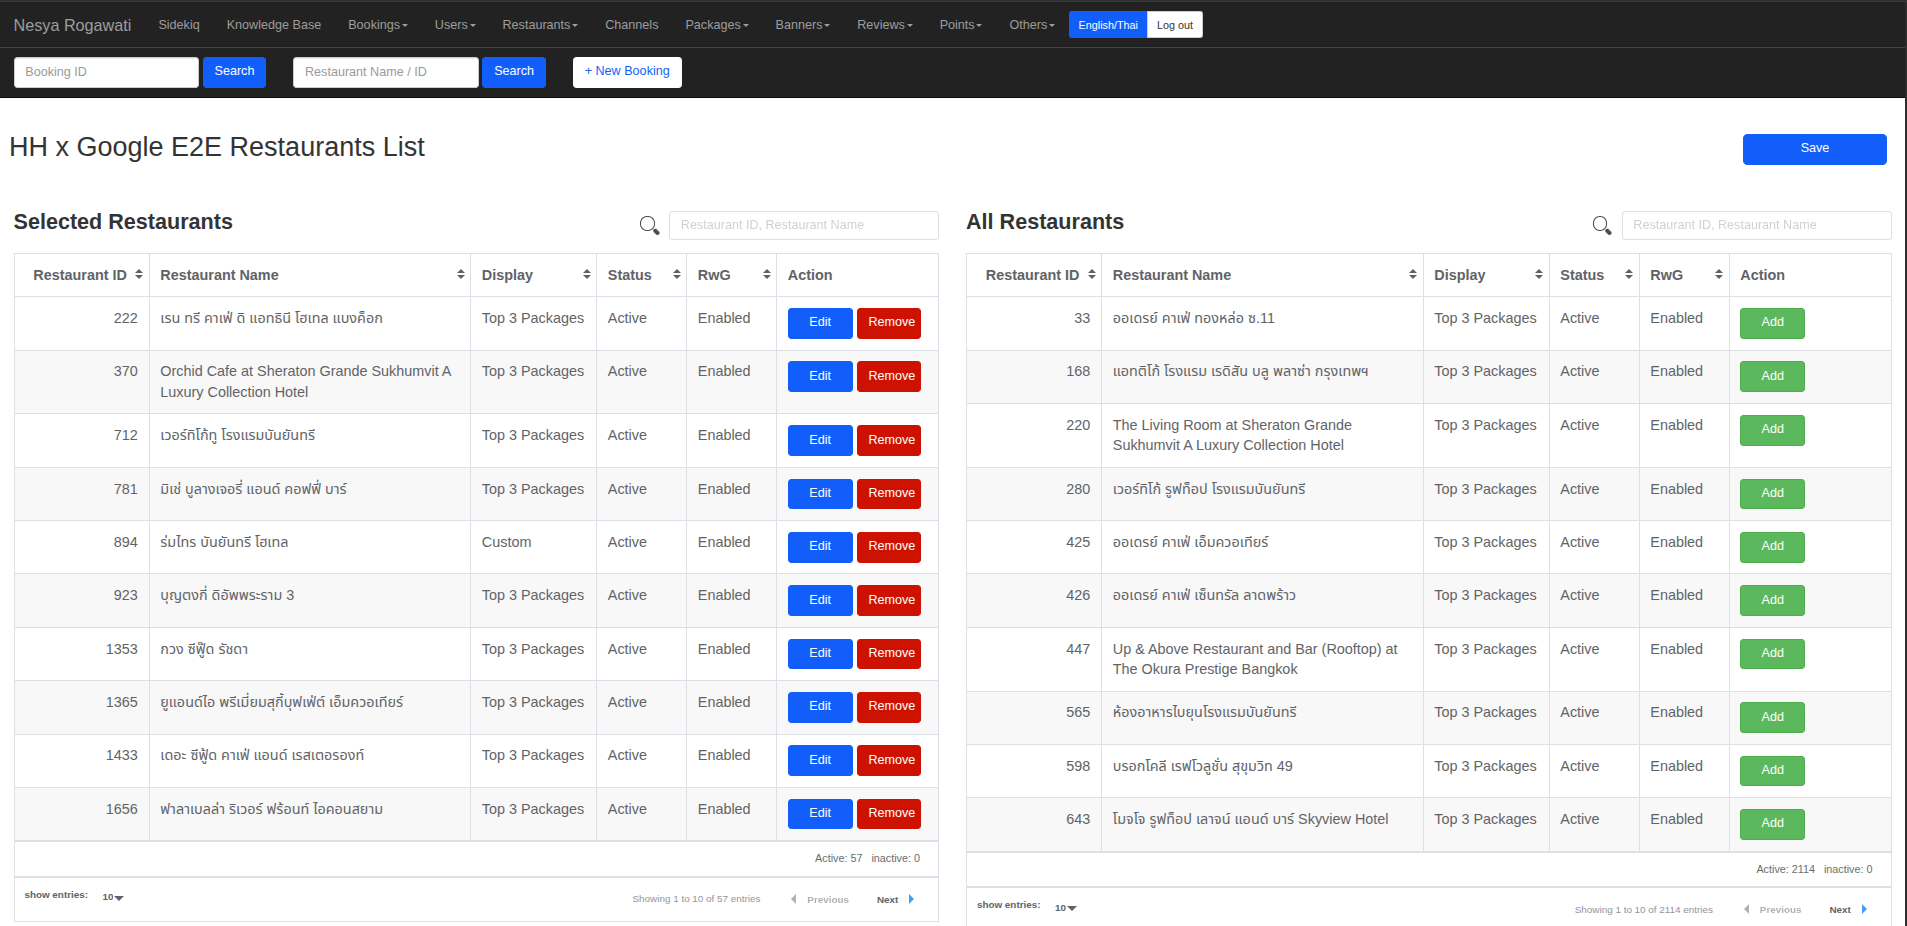Expand the Bookings menu
Viewport: 1907px width, 926px height.
[x=377, y=25]
